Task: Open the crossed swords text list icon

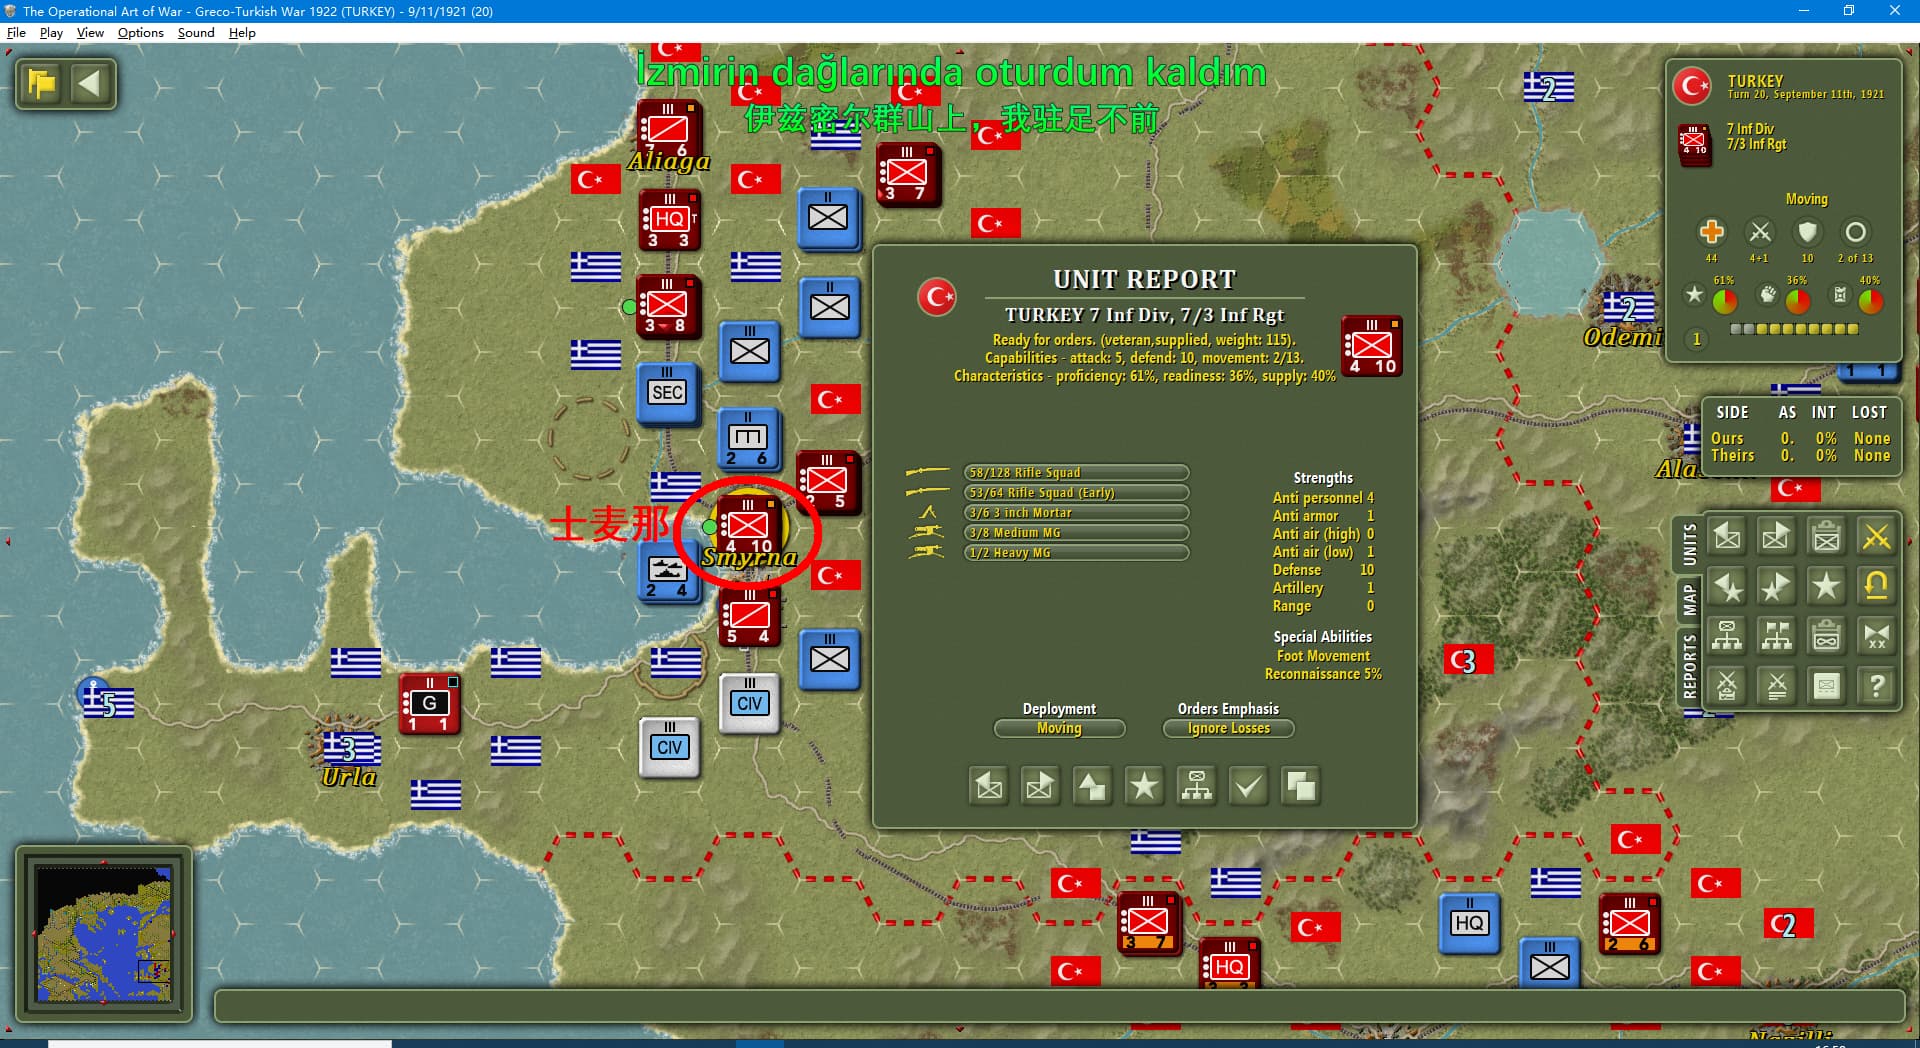Action: [x=1777, y=686]
